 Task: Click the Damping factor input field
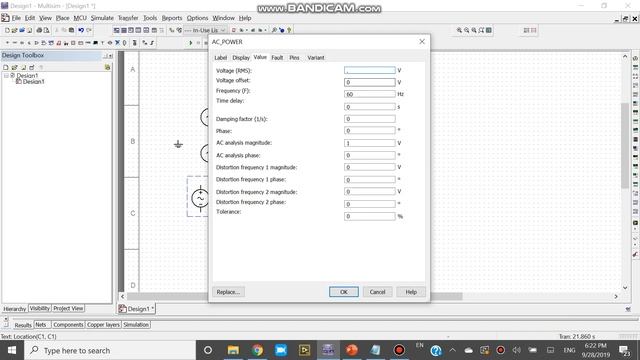369,119
